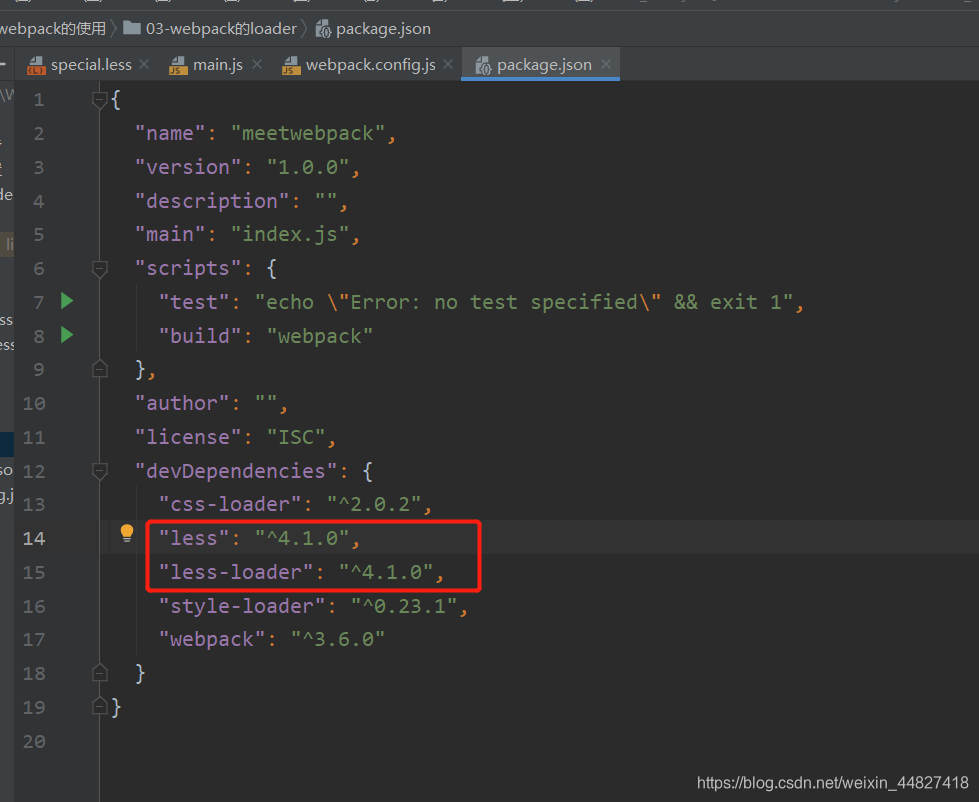Close the webpack.config.js tab
979x802 pixels.
point(448,64)
